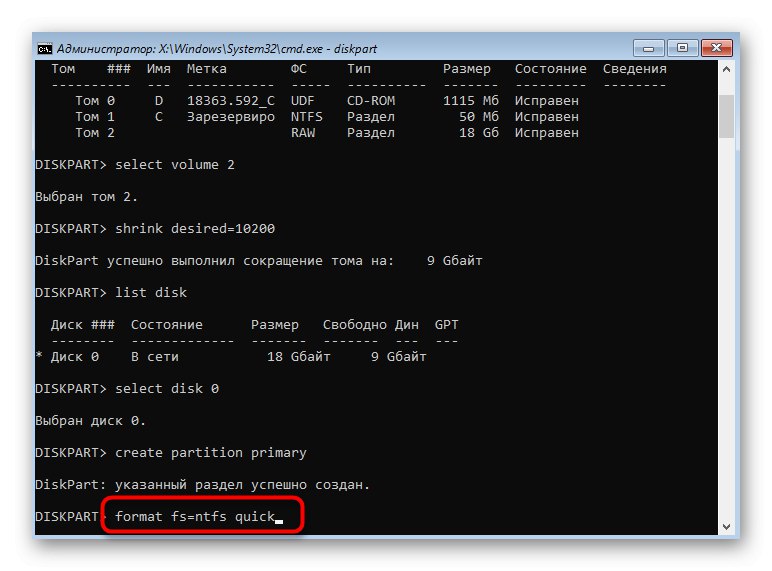Click the 'Том 1' row label
This screenshot has width=772, height=571.
pos(95,117)
